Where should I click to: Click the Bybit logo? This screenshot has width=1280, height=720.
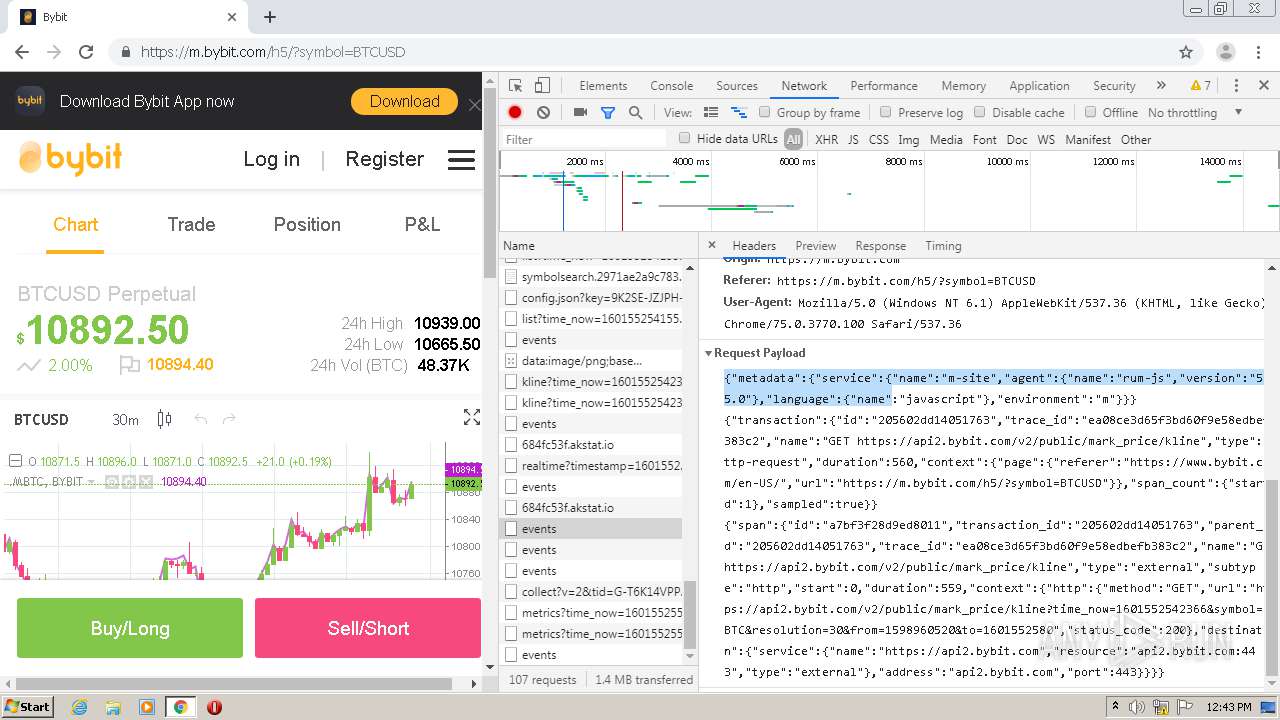coord(70,158)
